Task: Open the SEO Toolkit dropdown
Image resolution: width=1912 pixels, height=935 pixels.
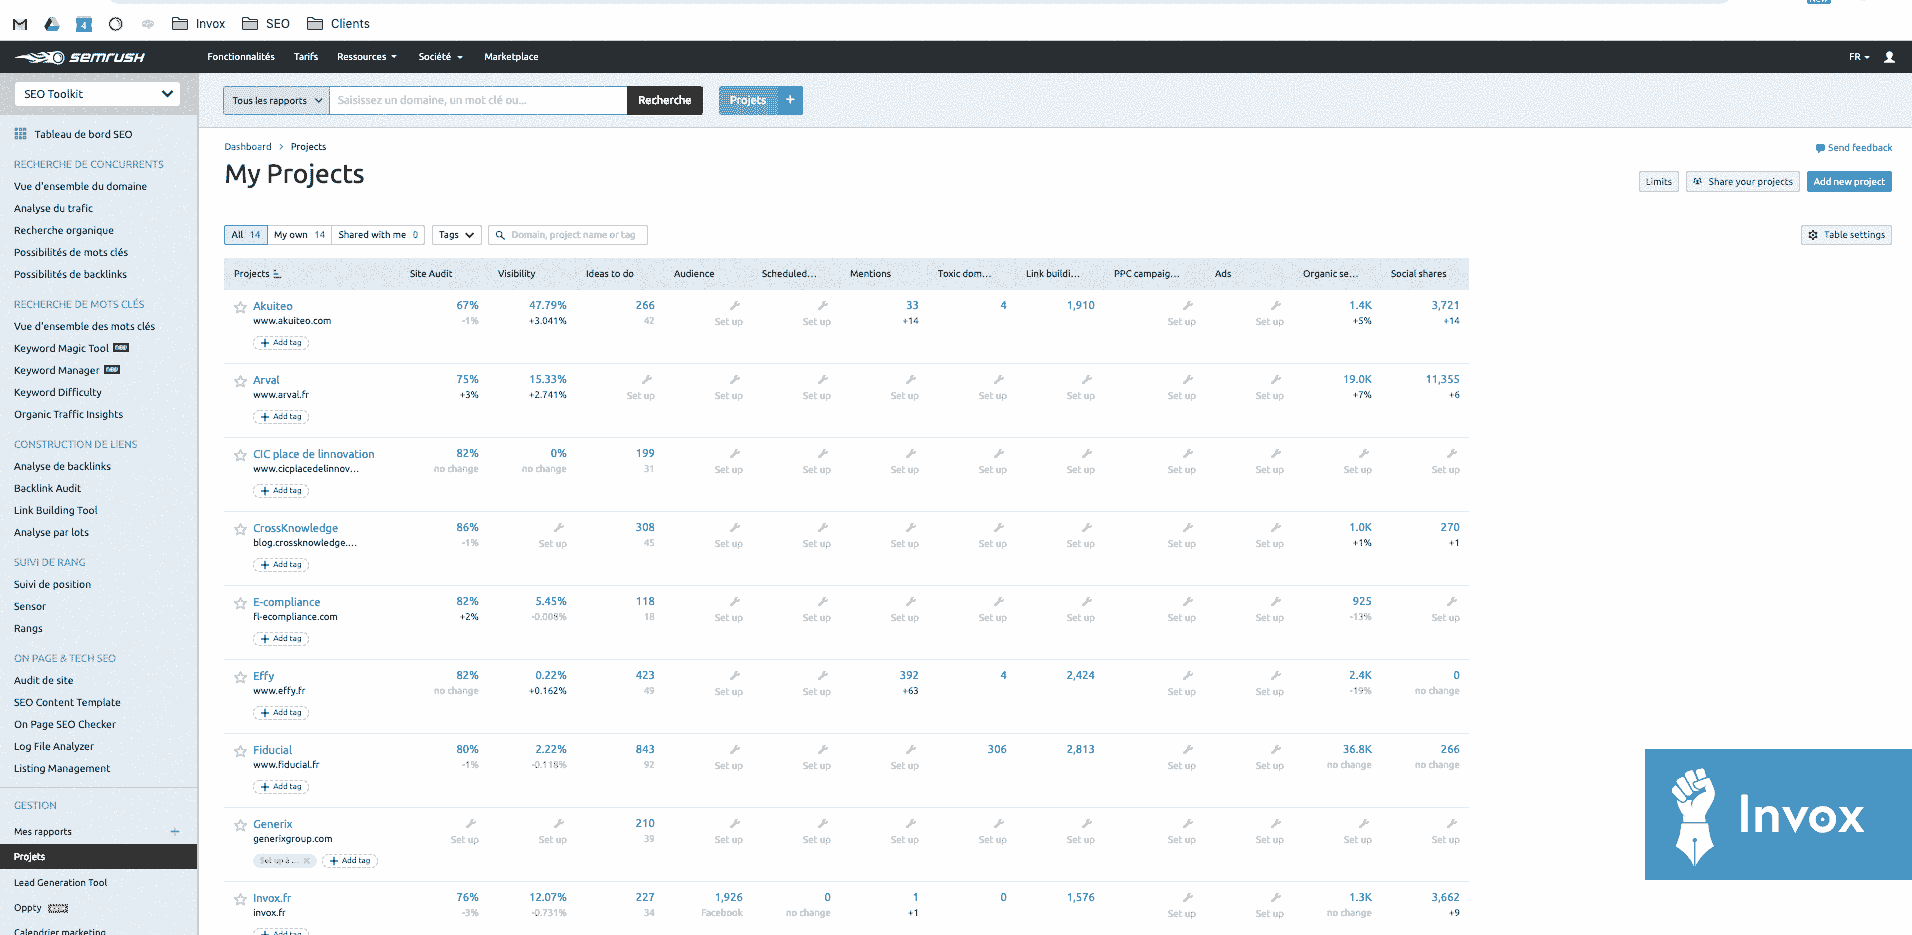Action: pos(98,94)
